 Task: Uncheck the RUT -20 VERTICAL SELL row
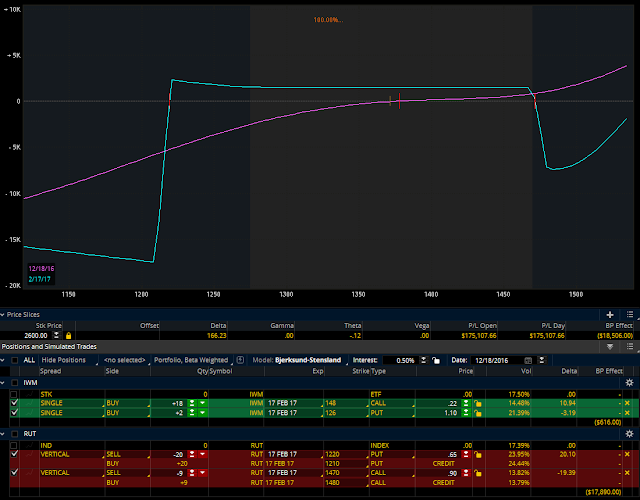pyautogui.click(x=14, y=454)
